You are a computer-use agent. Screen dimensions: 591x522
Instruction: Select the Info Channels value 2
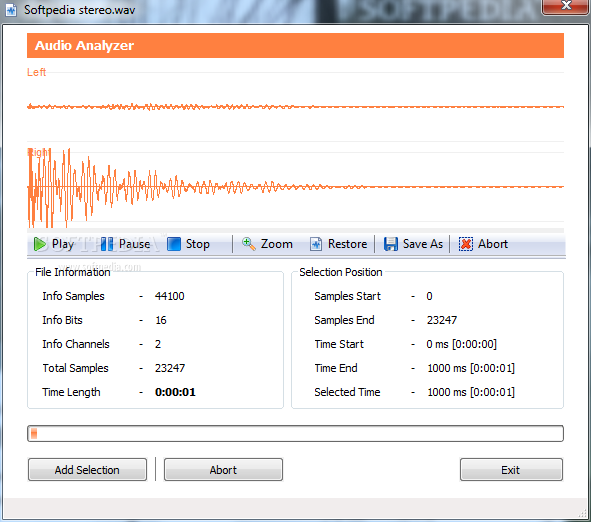tap(158, 344)
